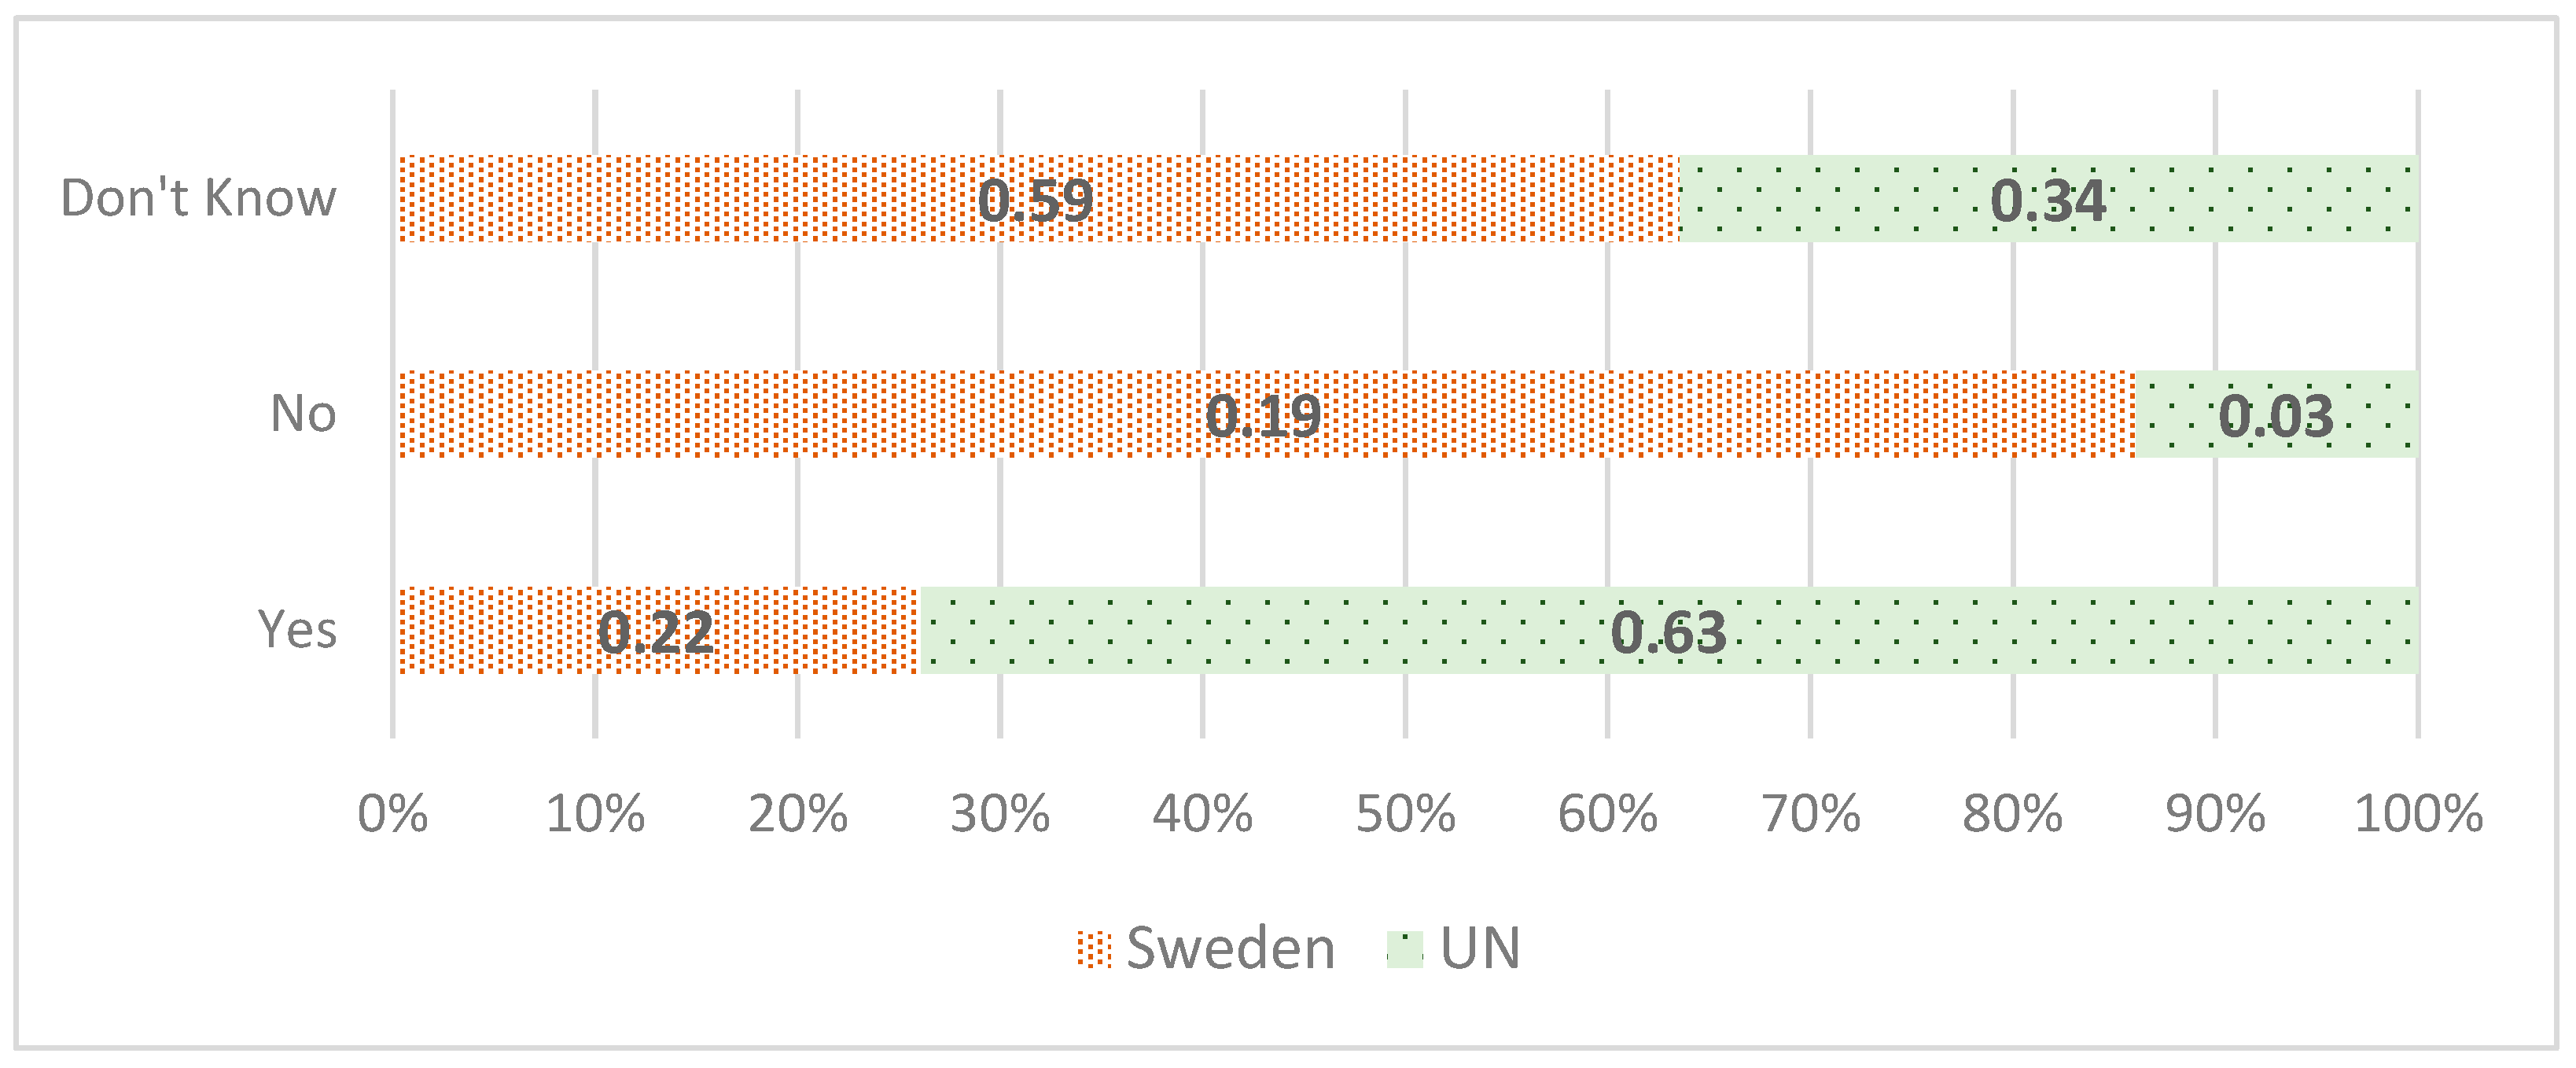Click the 70% horizontal axis label
The width and height of the screenshot is (2576, 1068).
pyautogui.click(x=1811, y=814)
